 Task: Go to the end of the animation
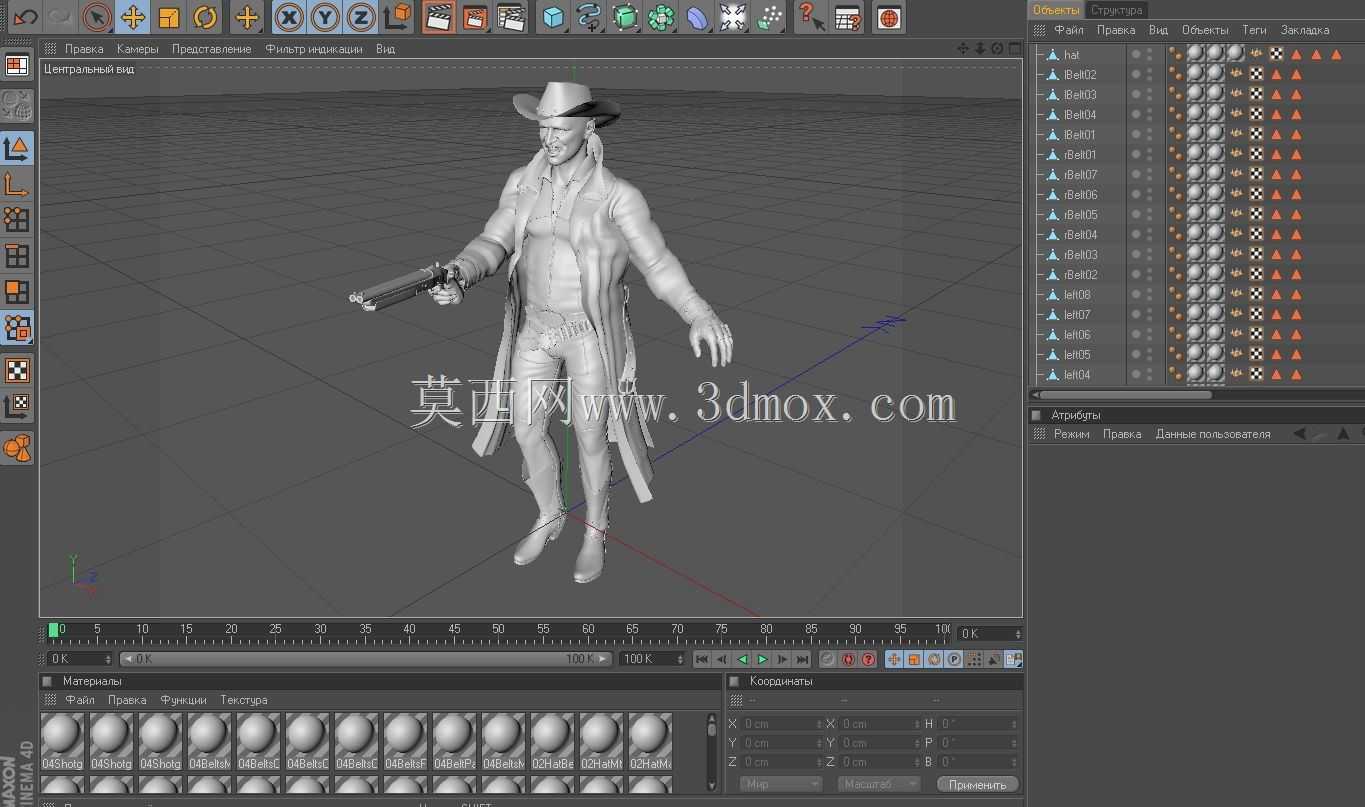click(802, 659)
